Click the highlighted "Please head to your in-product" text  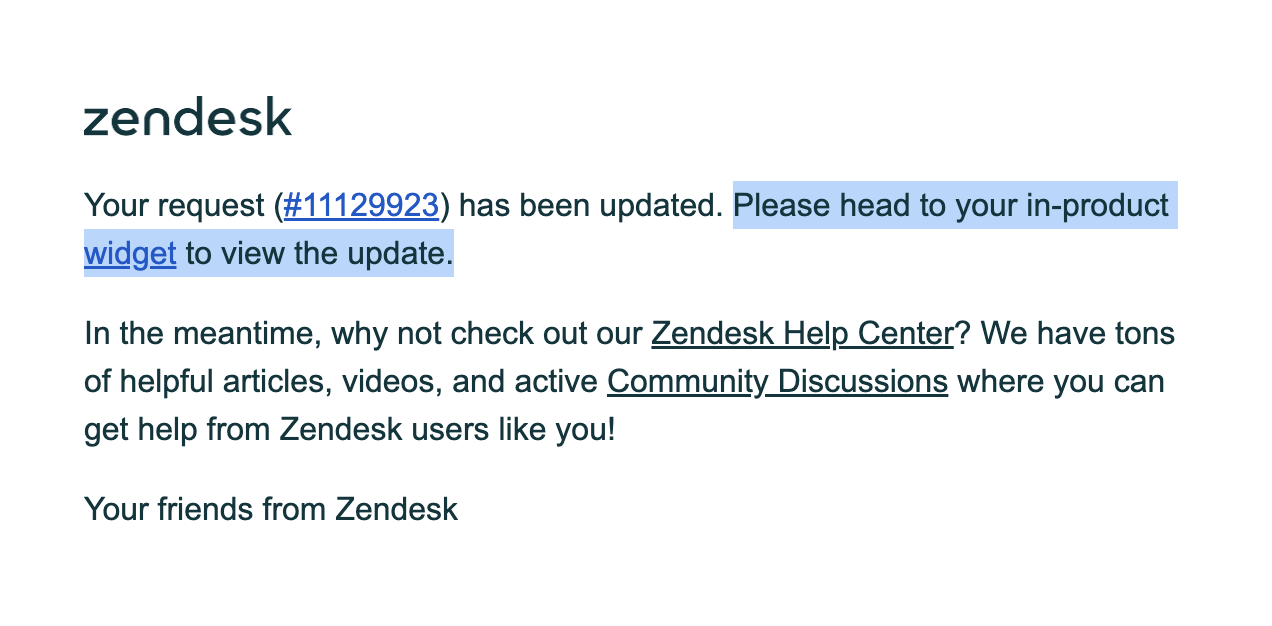click(x=950, y=206)
